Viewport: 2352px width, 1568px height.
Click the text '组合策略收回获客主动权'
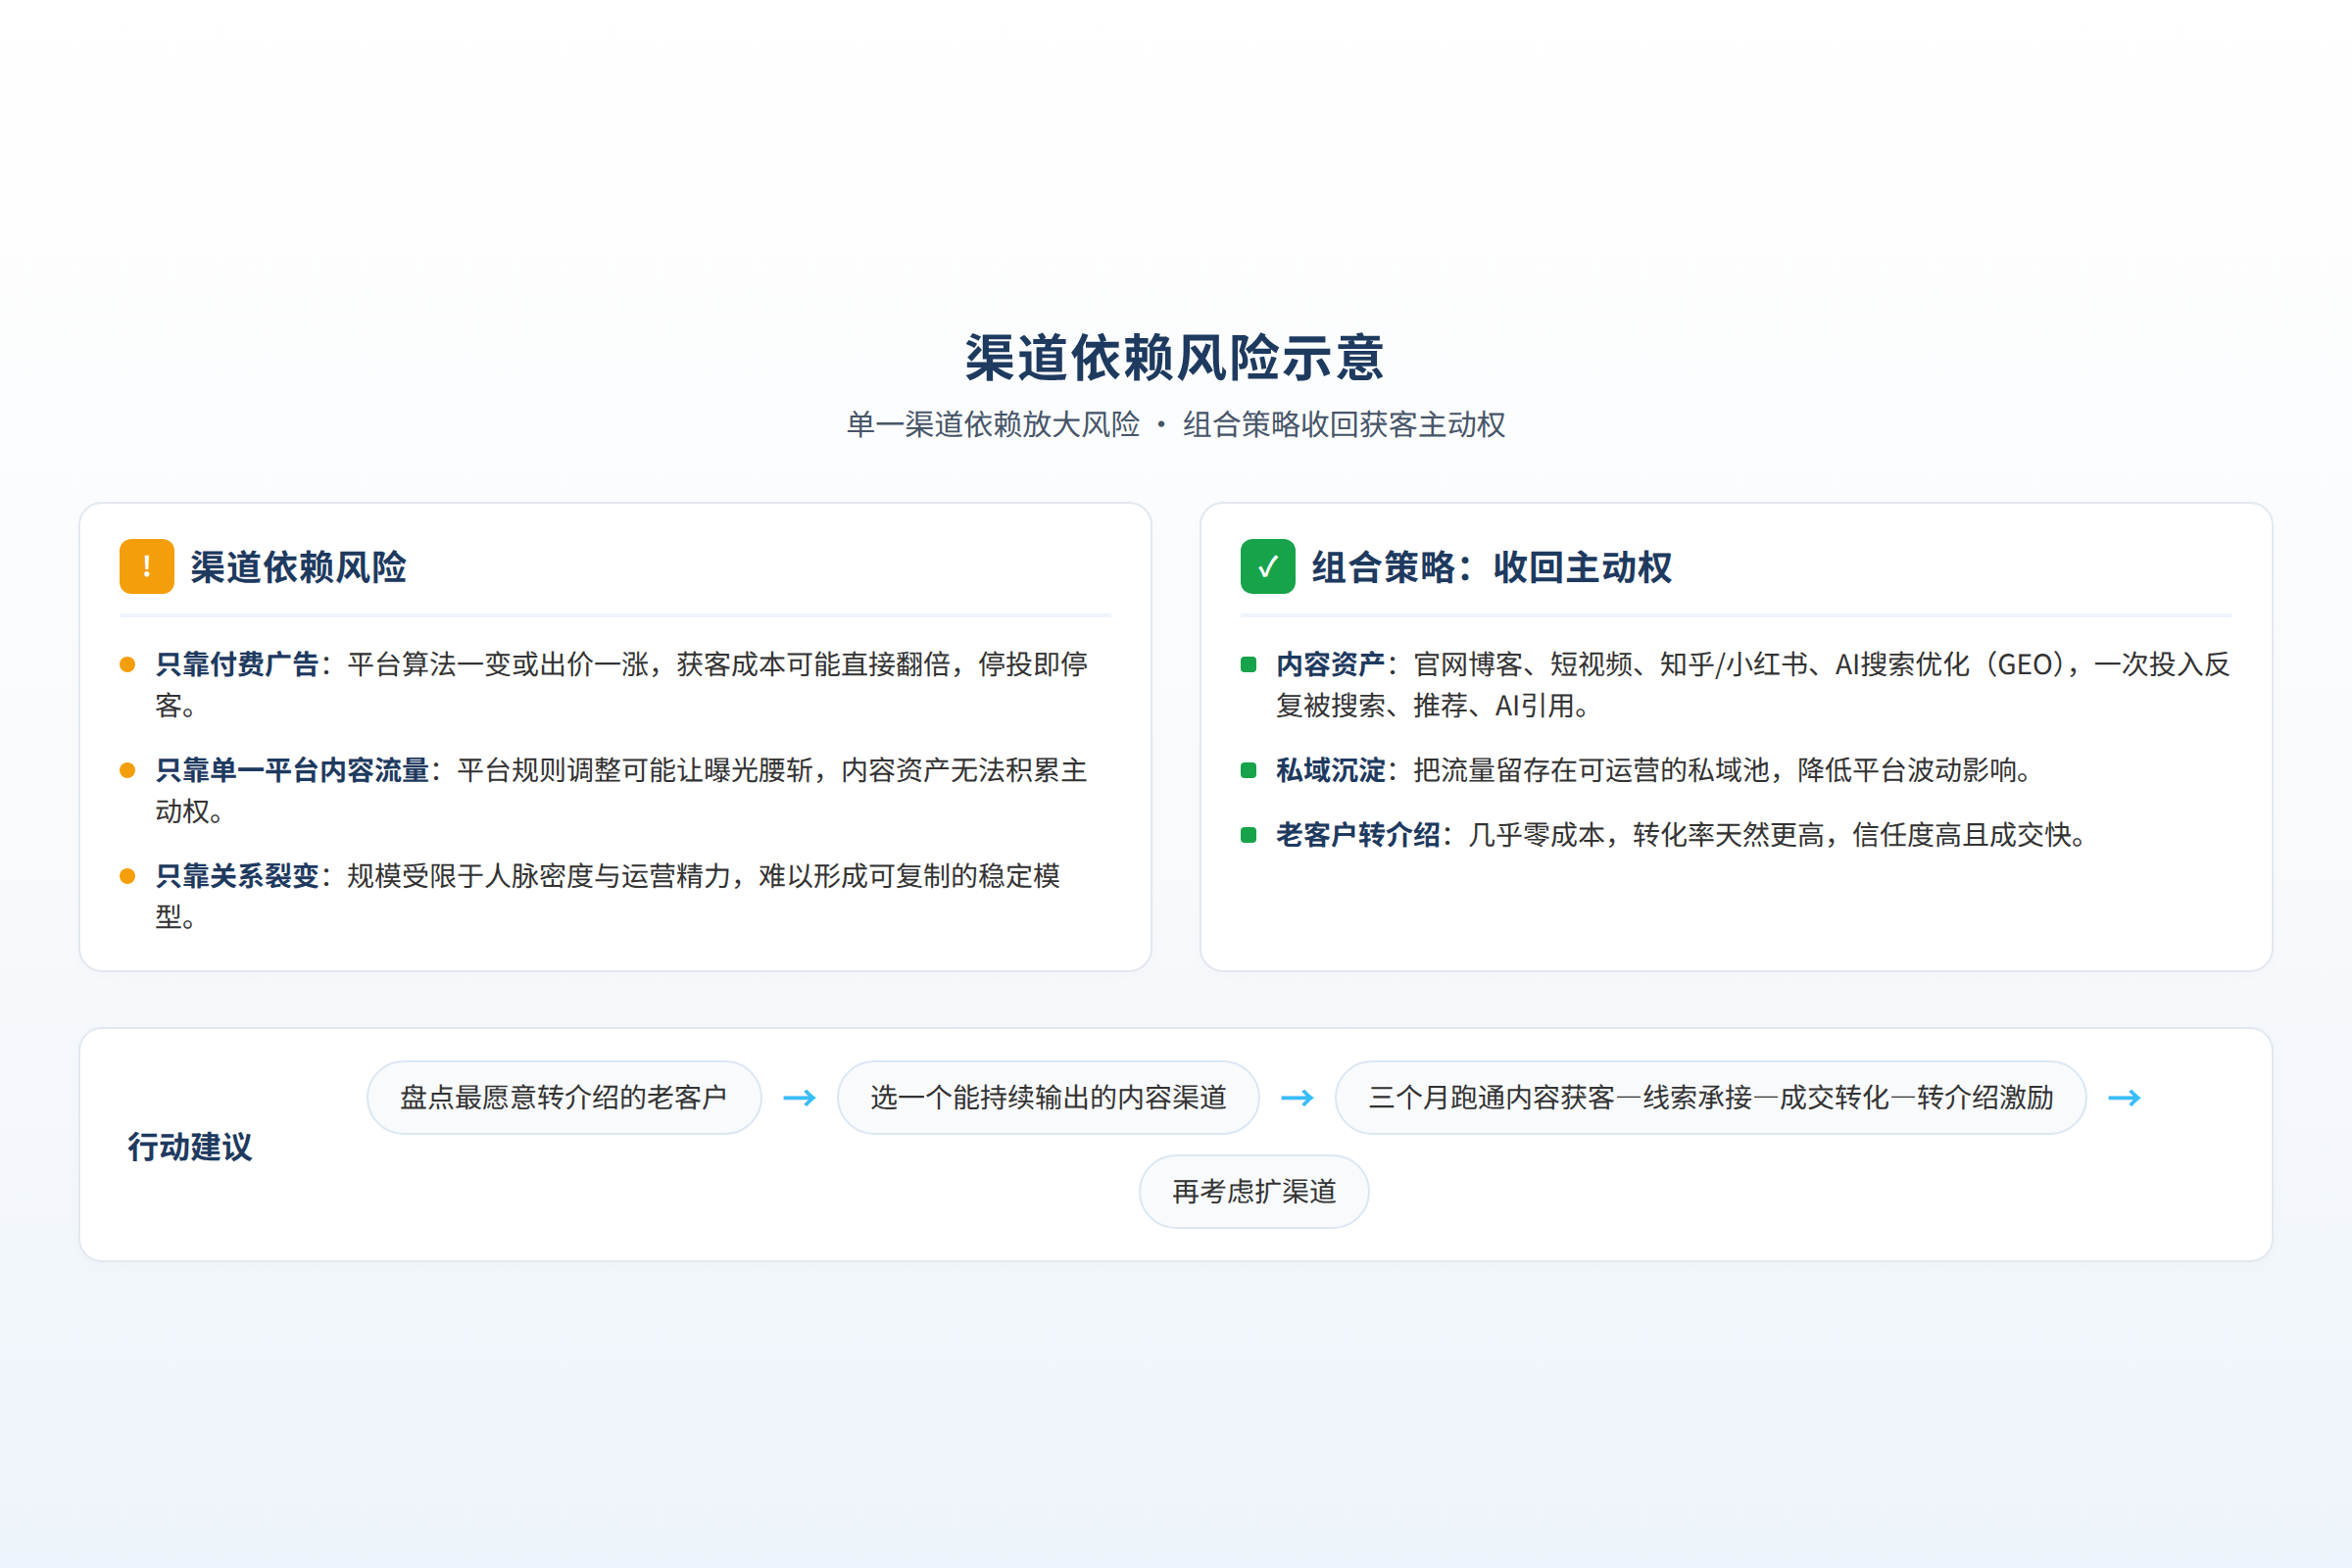coord(1344,424)
